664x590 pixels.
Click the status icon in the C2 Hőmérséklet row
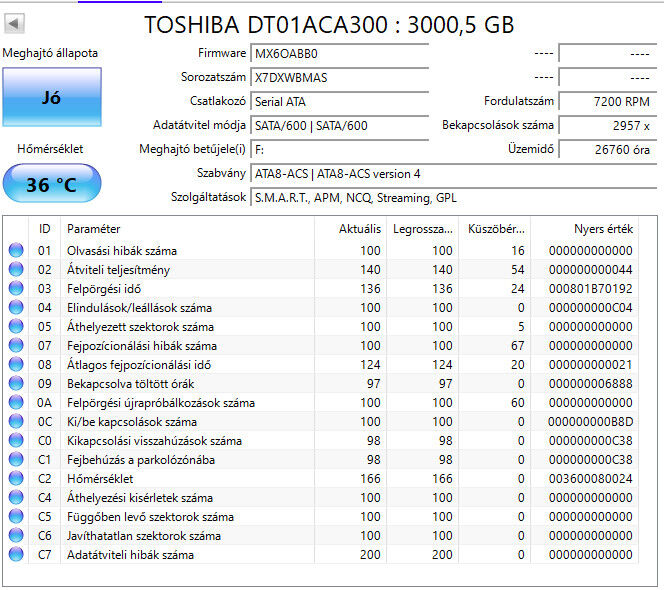click(x=16, y=479)
